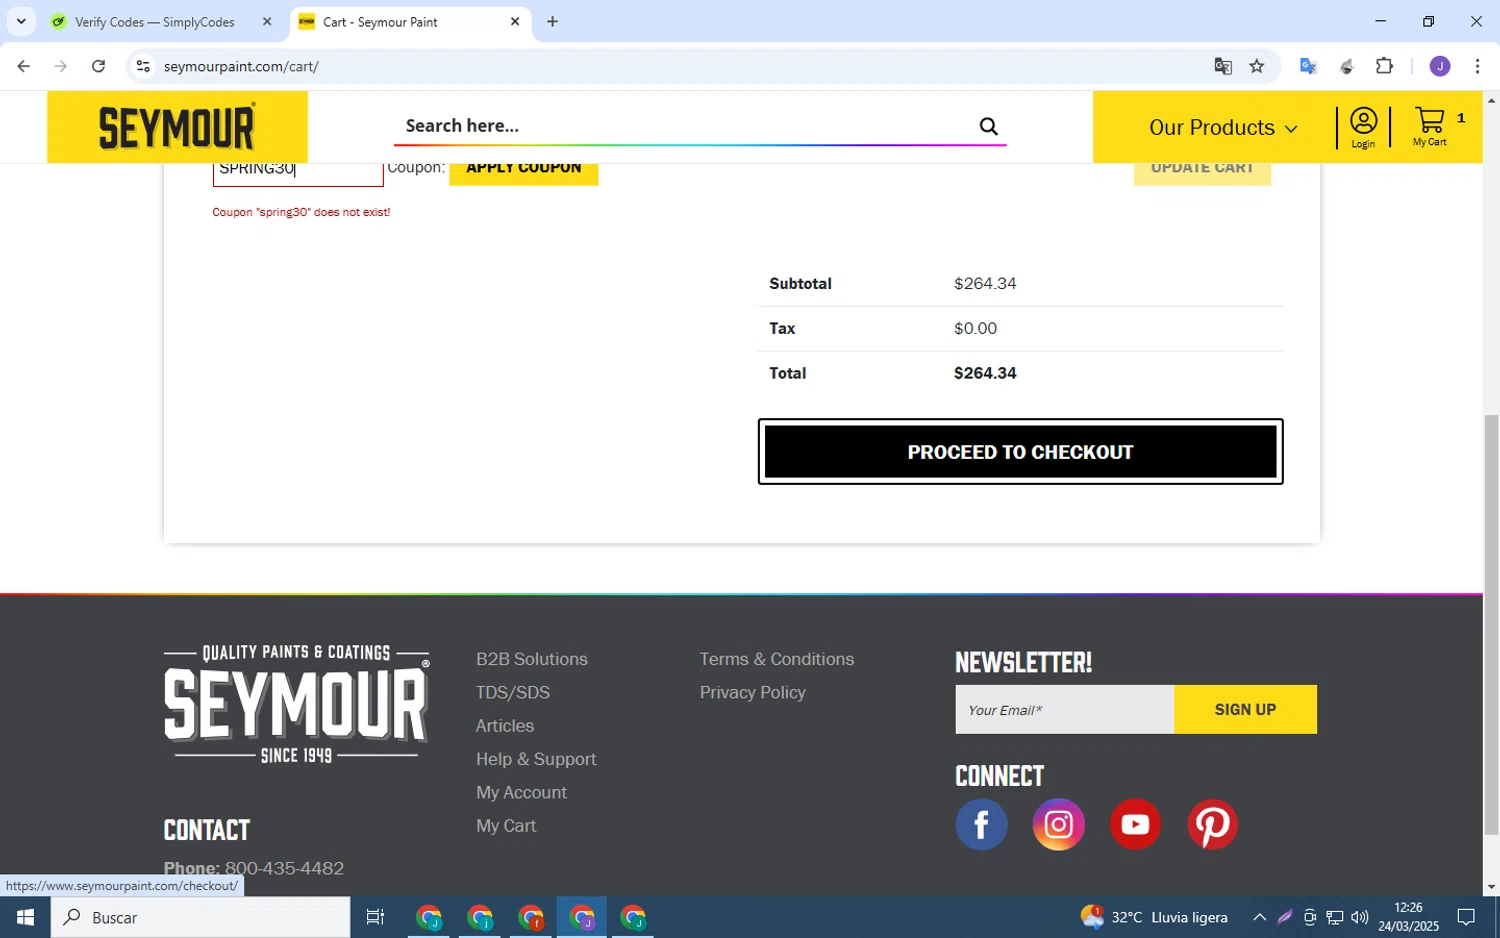Open the Terms & Conditions link
Image resolution: width=1500 pixels, height=938 pixels.
[x=777, y=659]
